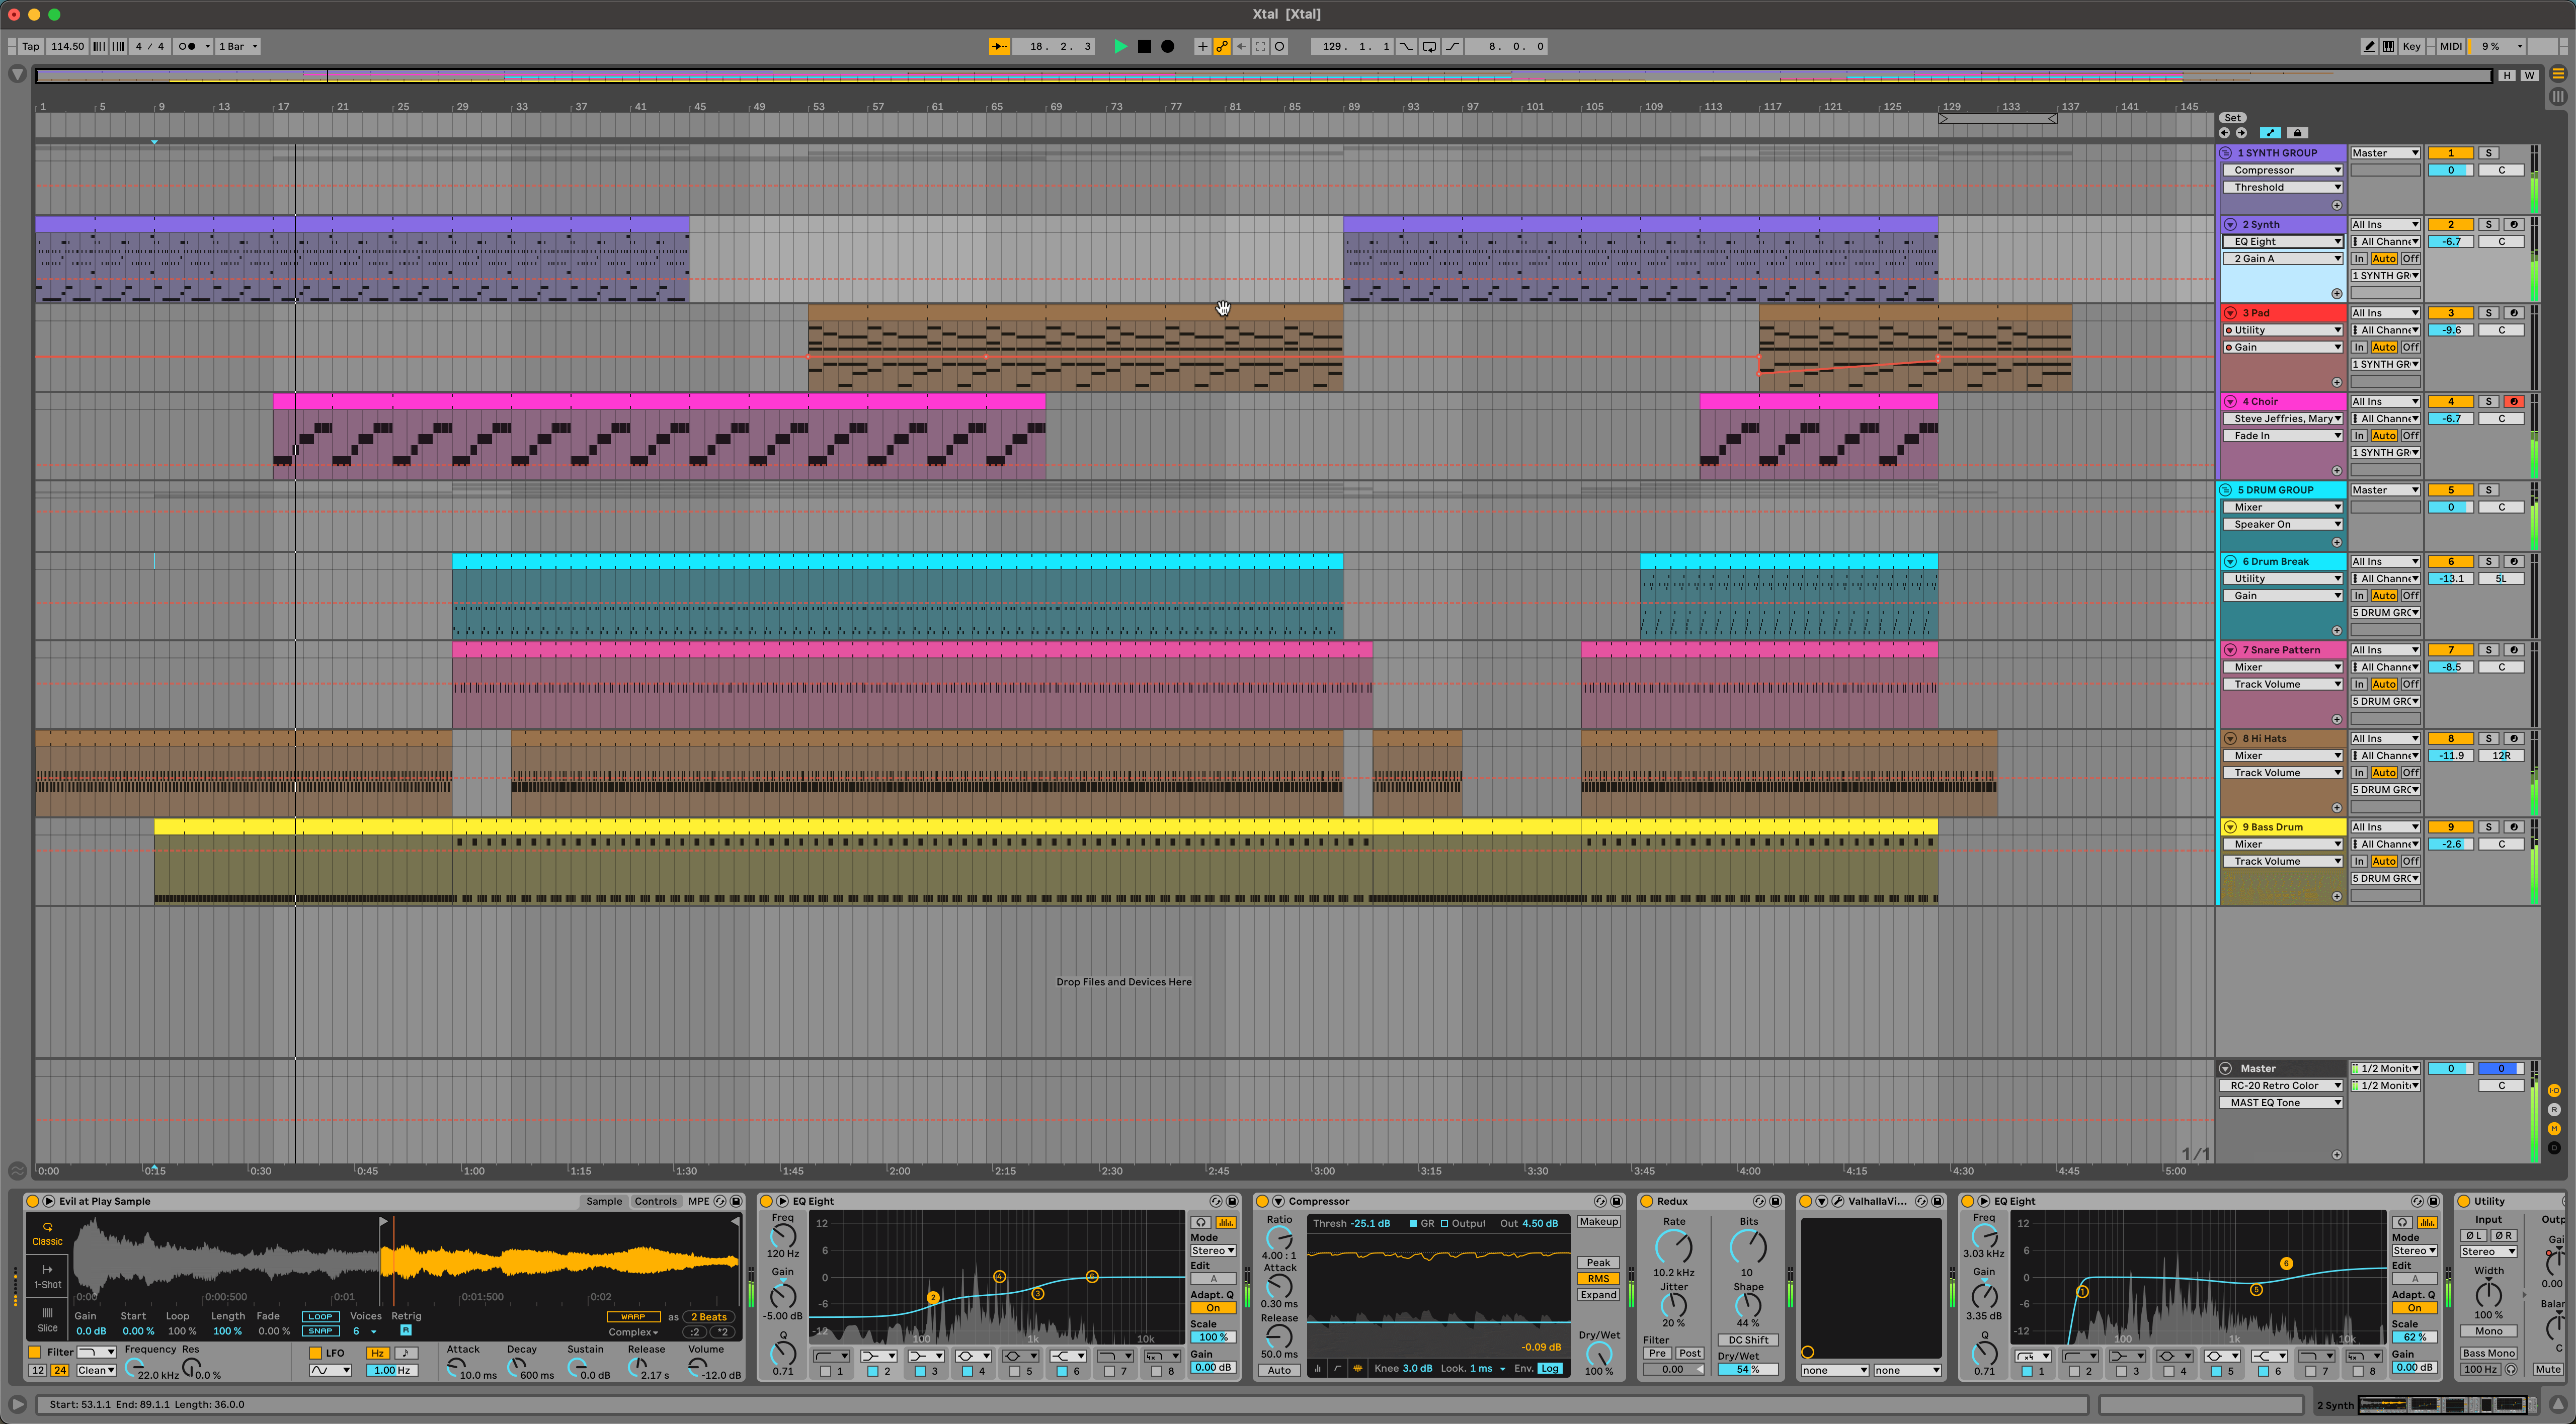Select Classic mode tab in Simpler

click(x=47, y=1233)
